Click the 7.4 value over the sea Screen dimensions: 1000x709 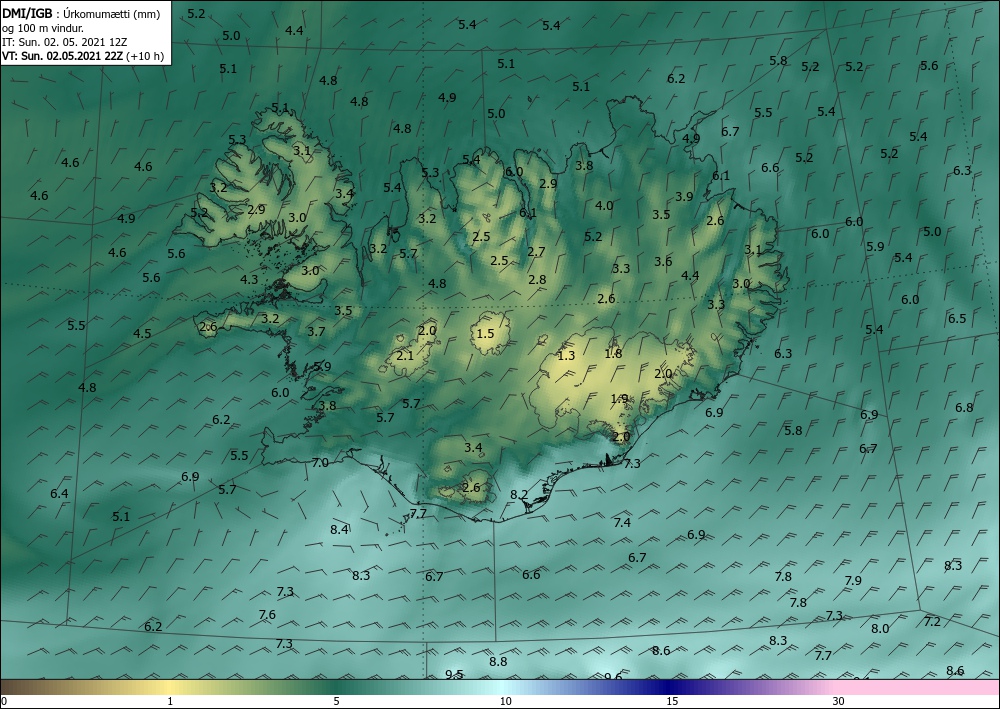pyautogui.click(x=622, y=523)
